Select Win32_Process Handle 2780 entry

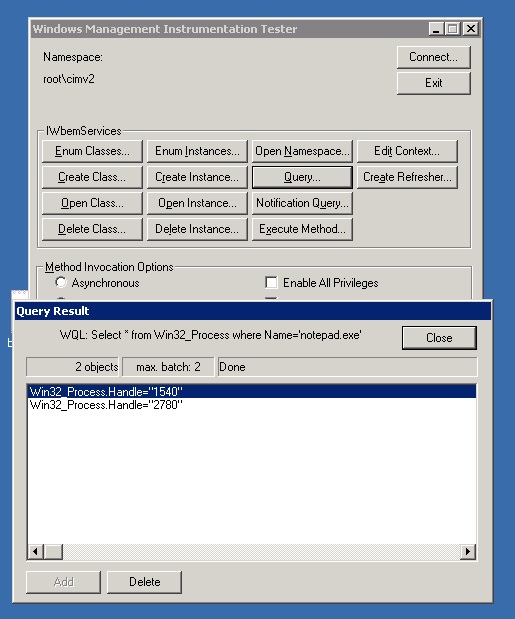pyautogui.click(x=252, y=405)
